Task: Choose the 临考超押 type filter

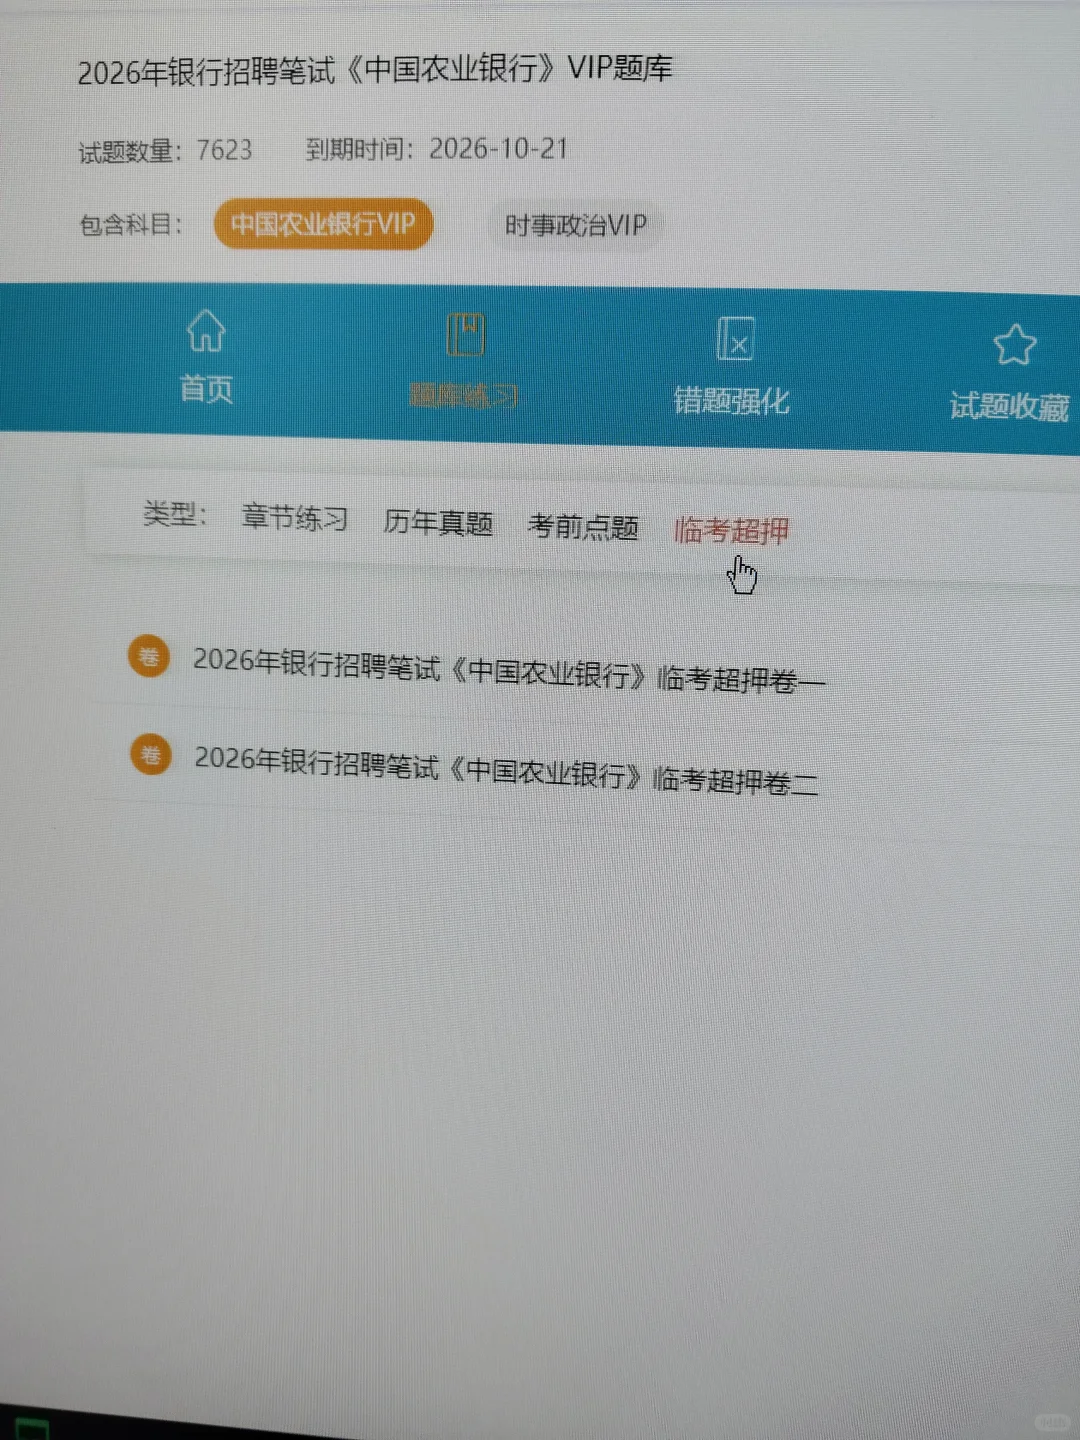Action: 732,530
